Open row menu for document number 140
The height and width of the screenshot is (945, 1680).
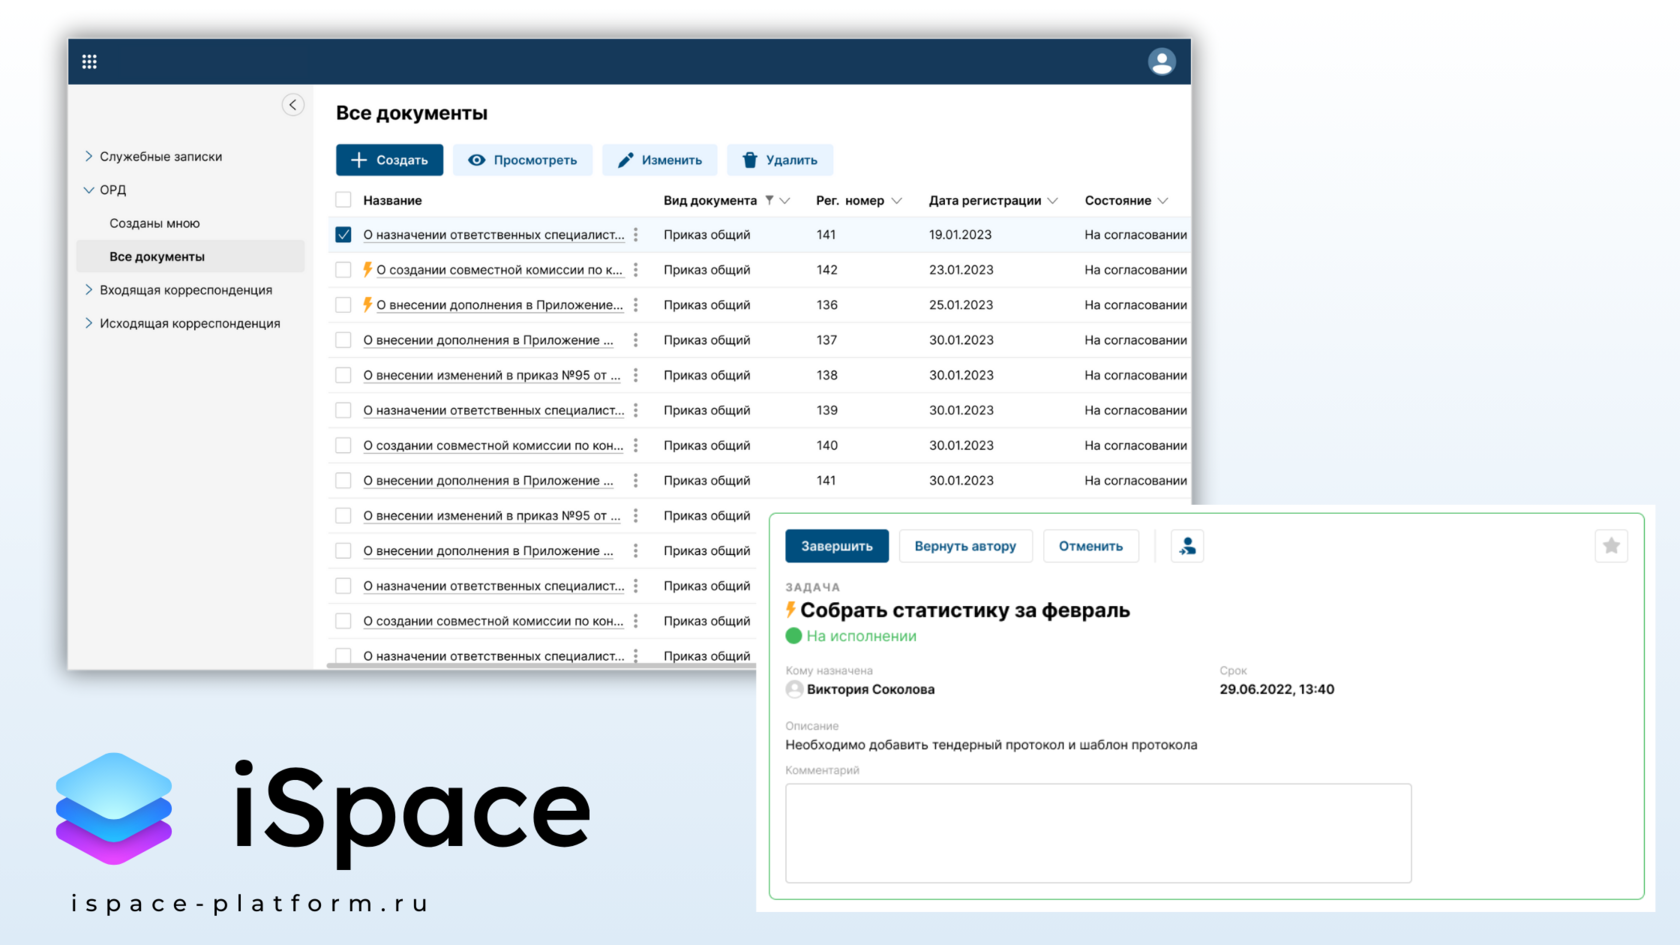point(636,445)
